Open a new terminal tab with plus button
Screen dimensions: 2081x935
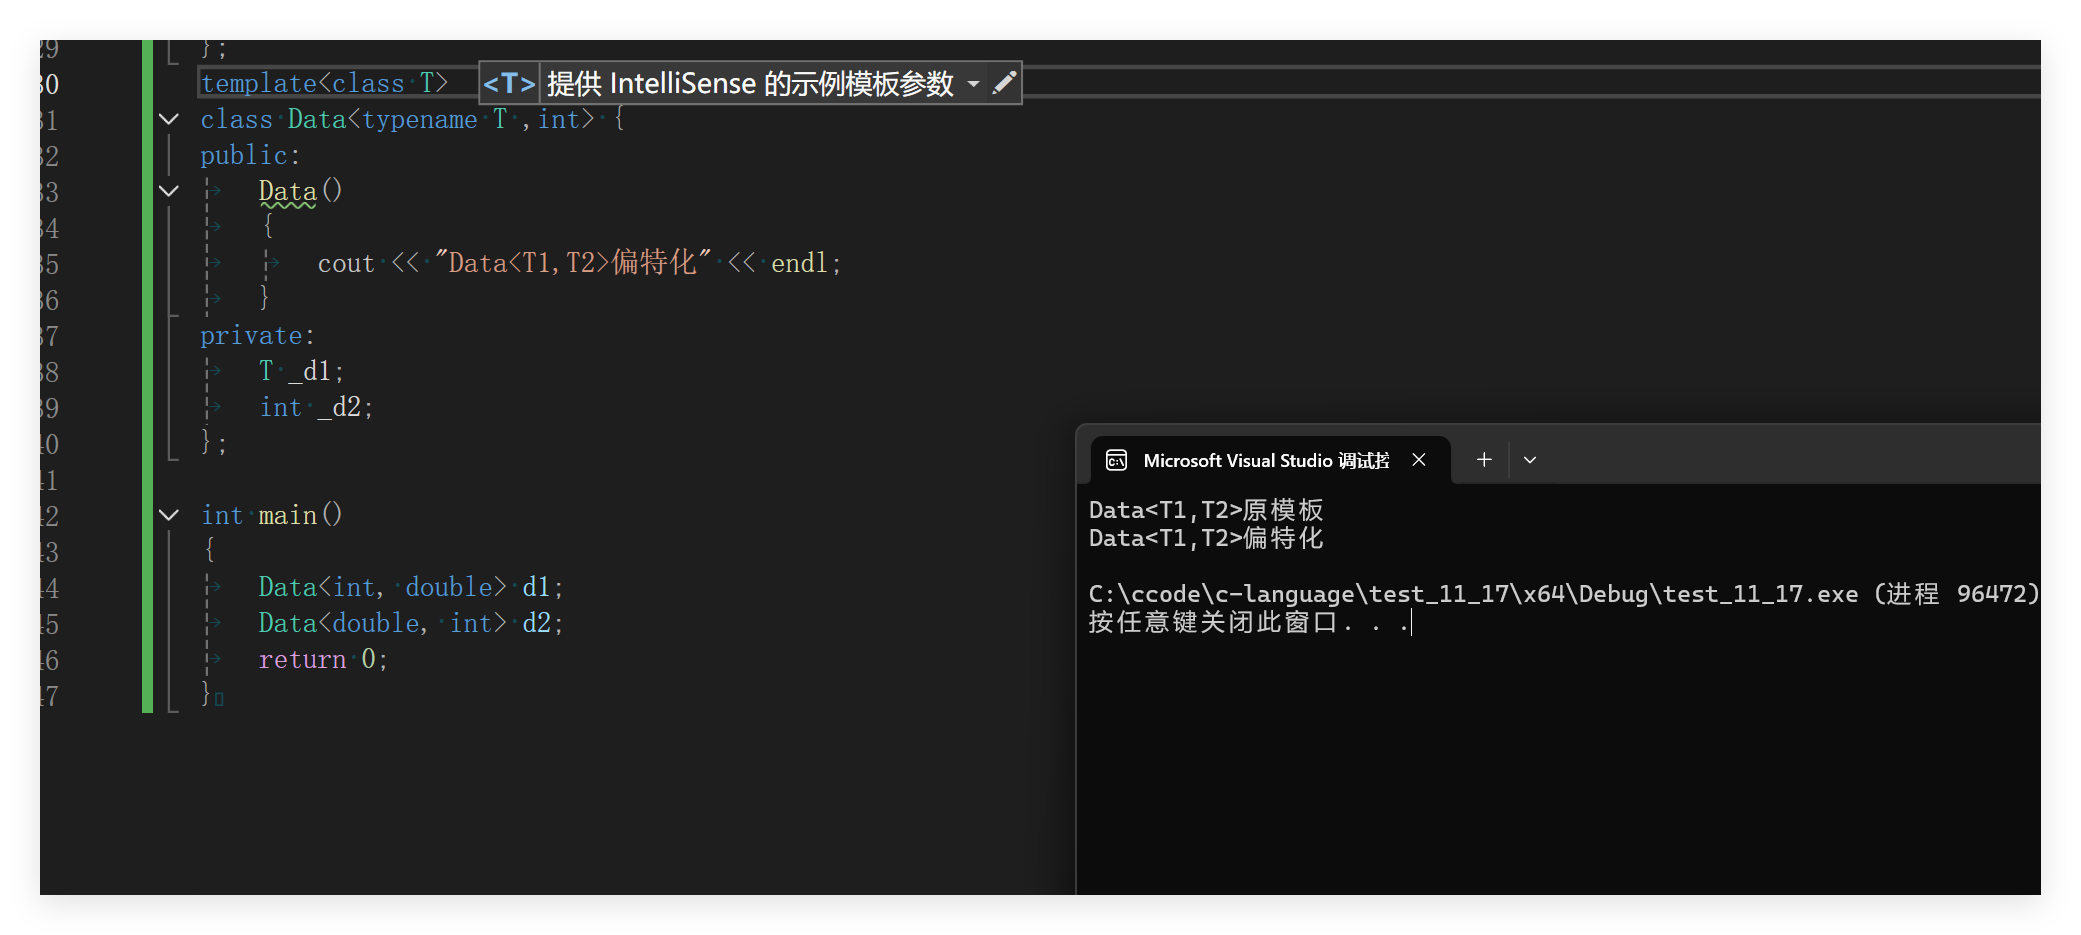pos(1484,460)
